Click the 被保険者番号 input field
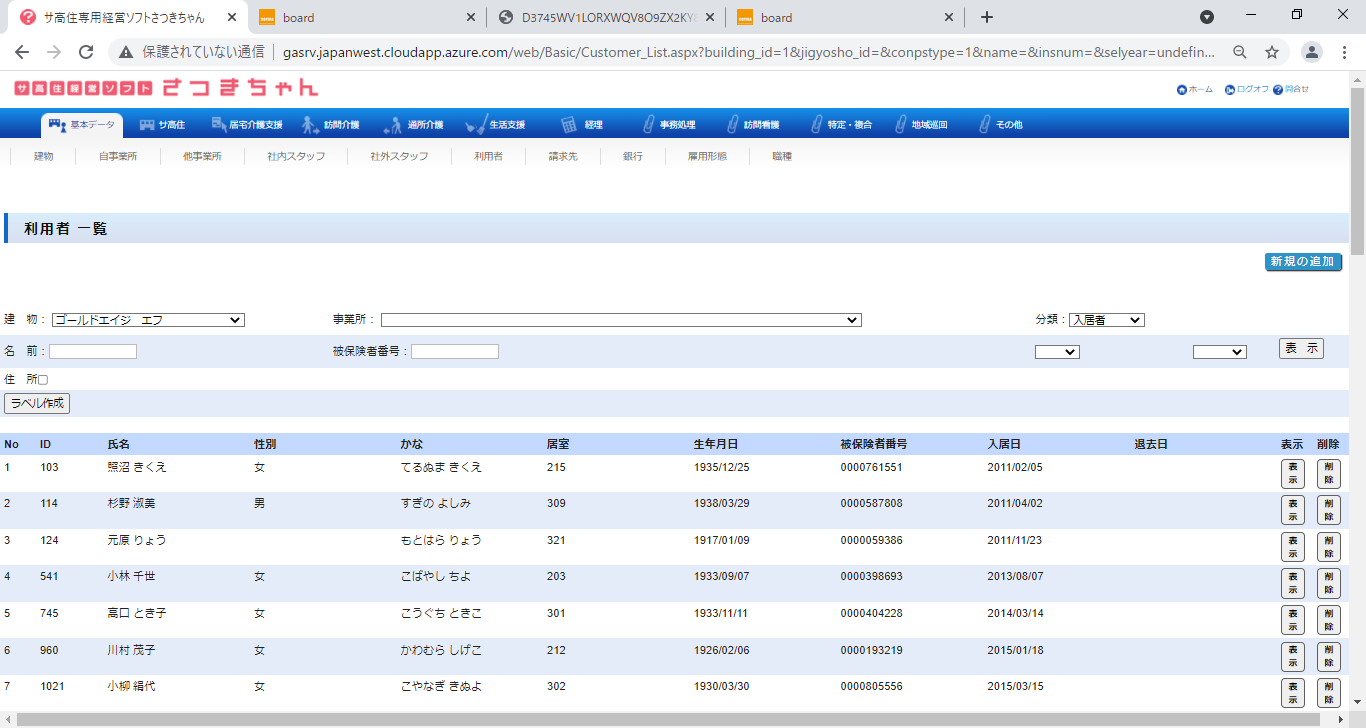Image resolution: width=1366 pixels, height=728 pixels. pyautogui.click(x=454, y=352)
